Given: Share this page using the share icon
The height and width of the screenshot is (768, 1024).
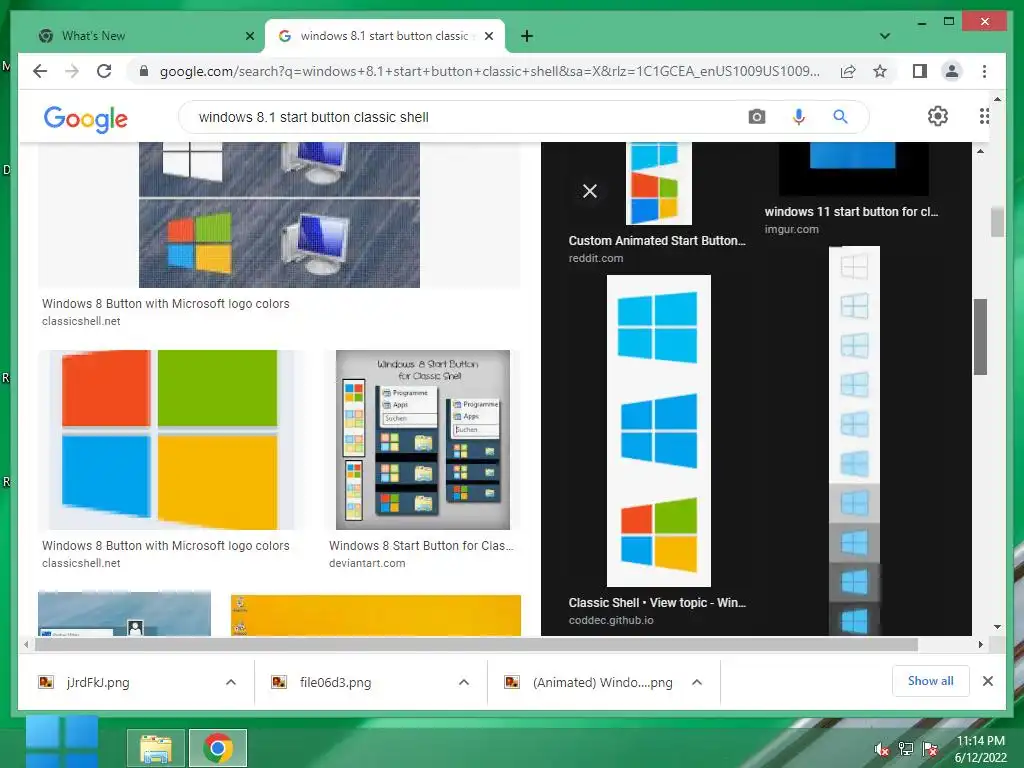Looking at the screenshot, I should pos(848,71).
